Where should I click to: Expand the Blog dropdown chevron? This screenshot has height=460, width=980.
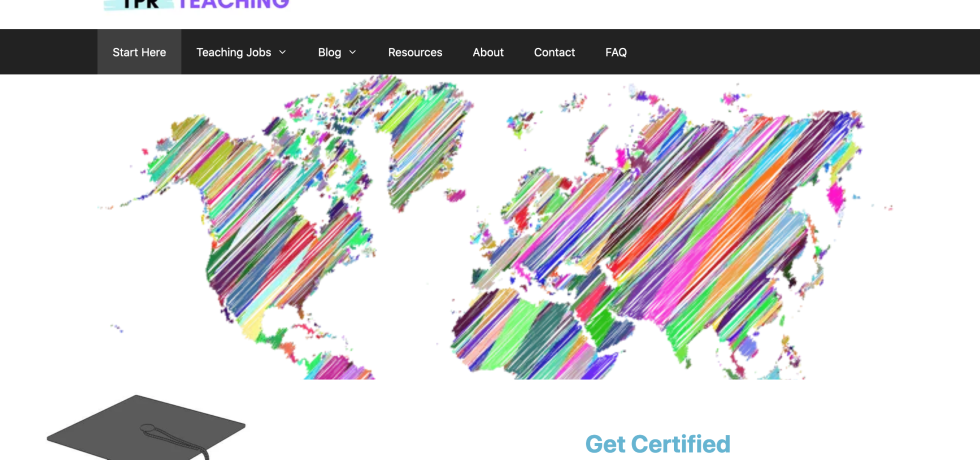point(352,52)
